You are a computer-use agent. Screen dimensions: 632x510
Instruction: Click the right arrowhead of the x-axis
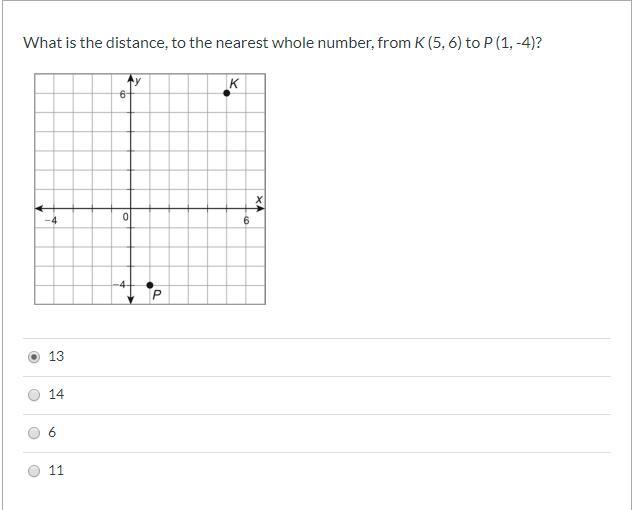tap(261, 209)
